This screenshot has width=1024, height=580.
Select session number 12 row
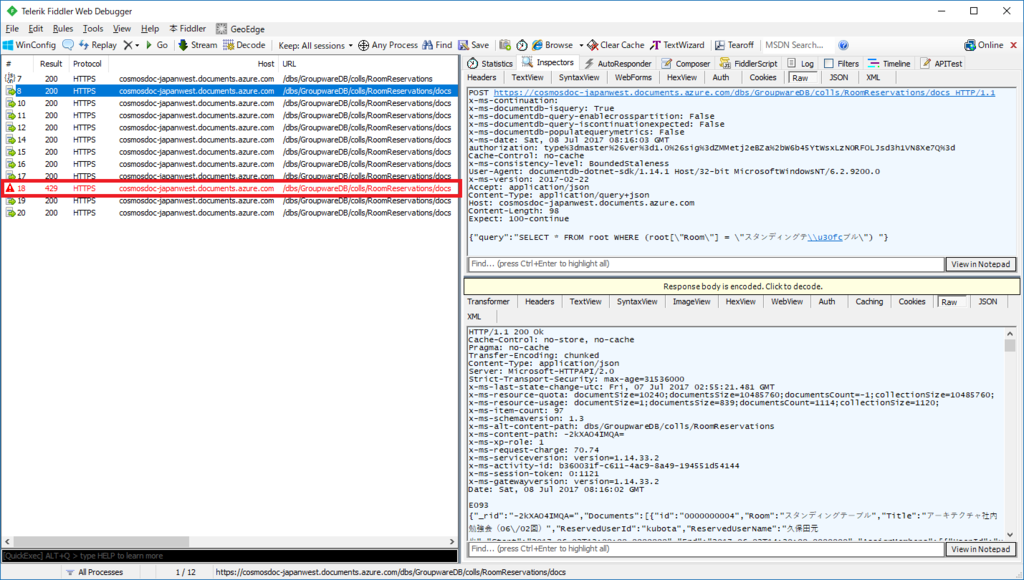coord(230,127)
